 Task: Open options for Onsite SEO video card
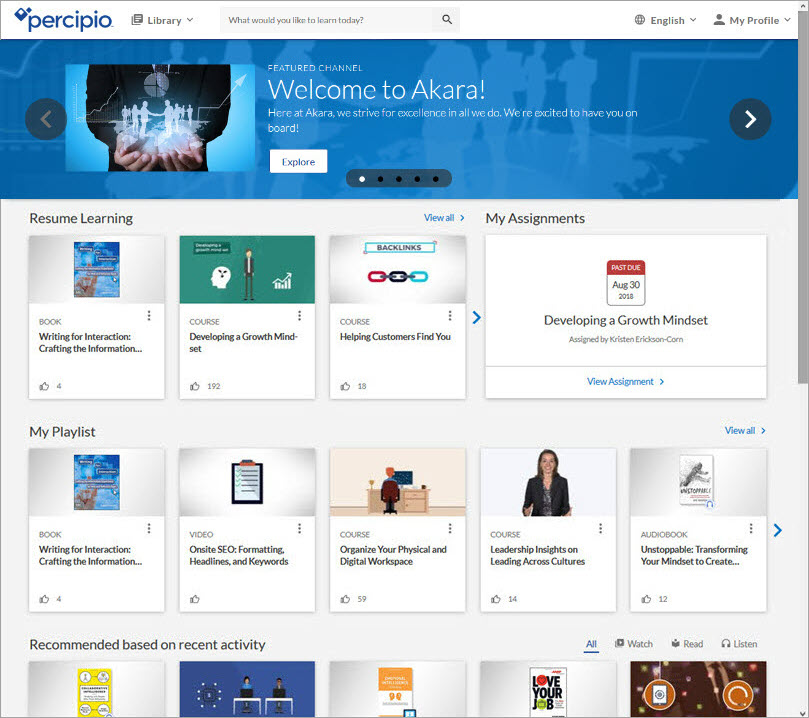click(x=299, y=528)
